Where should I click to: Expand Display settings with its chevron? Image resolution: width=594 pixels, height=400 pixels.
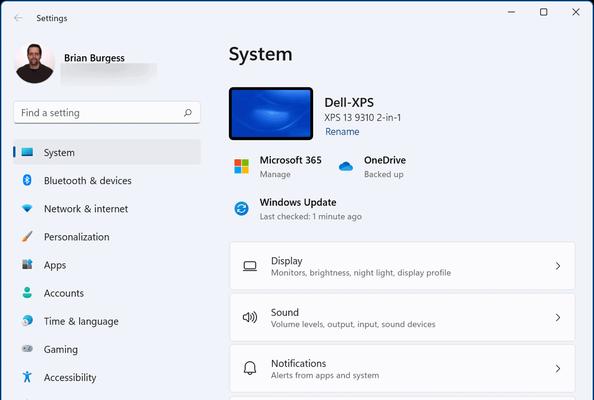coord(558,266)
